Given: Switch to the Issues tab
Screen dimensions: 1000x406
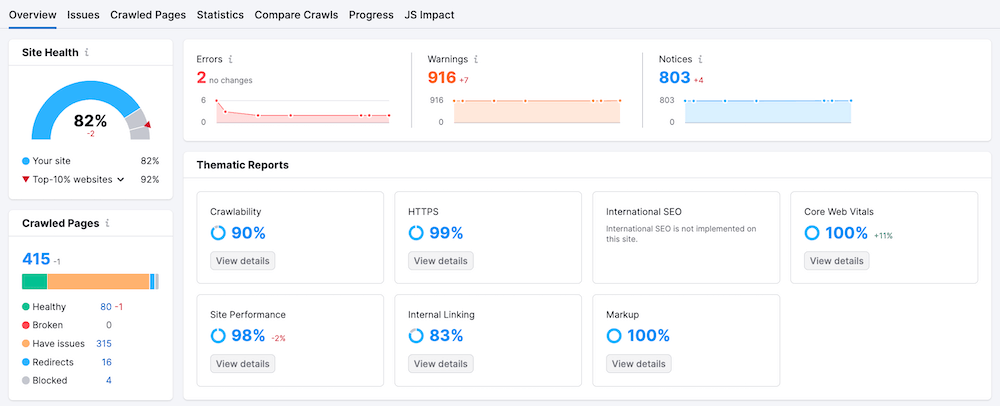Looking at the screenshot, I should [83, 15].
